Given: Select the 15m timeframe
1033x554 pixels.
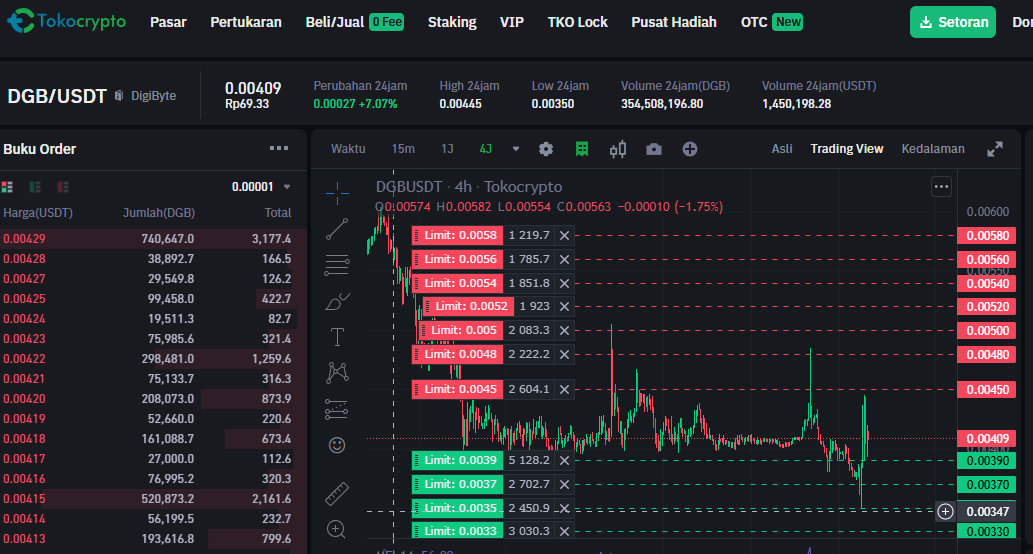Looking at the screenshot, I should point(403,149).
